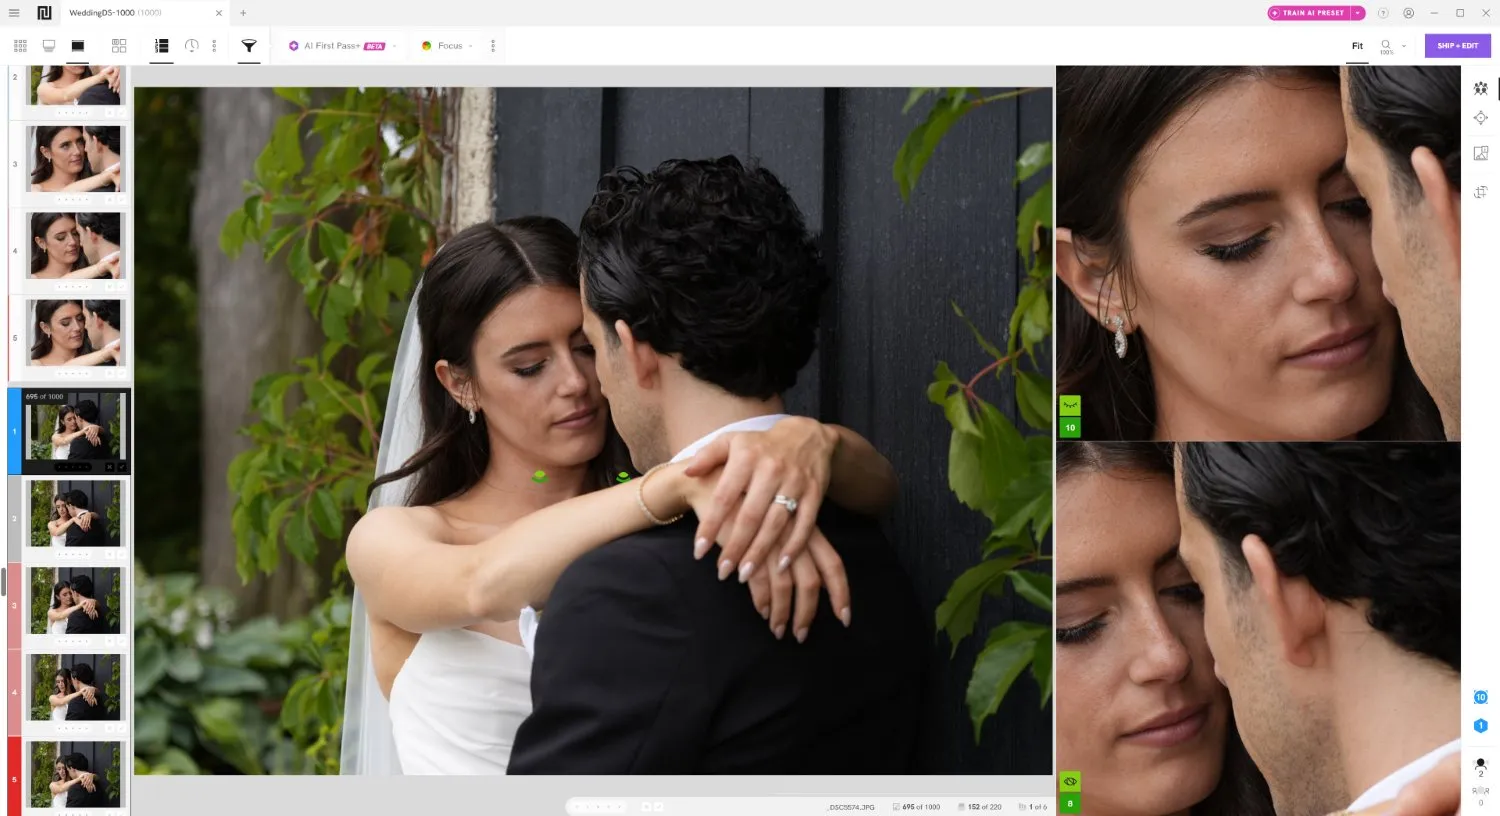Toggle the green focus indicator on bride's face

[x=540, y=477]
